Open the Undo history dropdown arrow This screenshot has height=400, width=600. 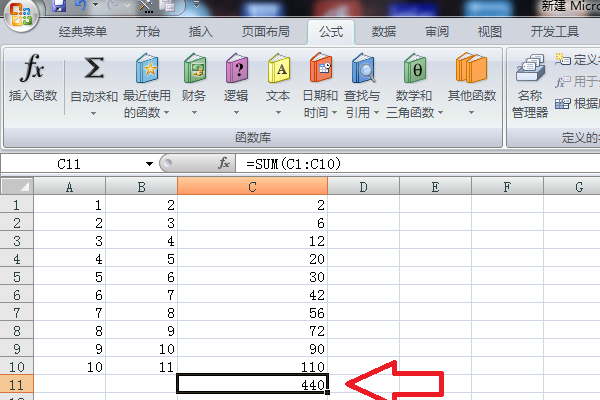point(96,5)
